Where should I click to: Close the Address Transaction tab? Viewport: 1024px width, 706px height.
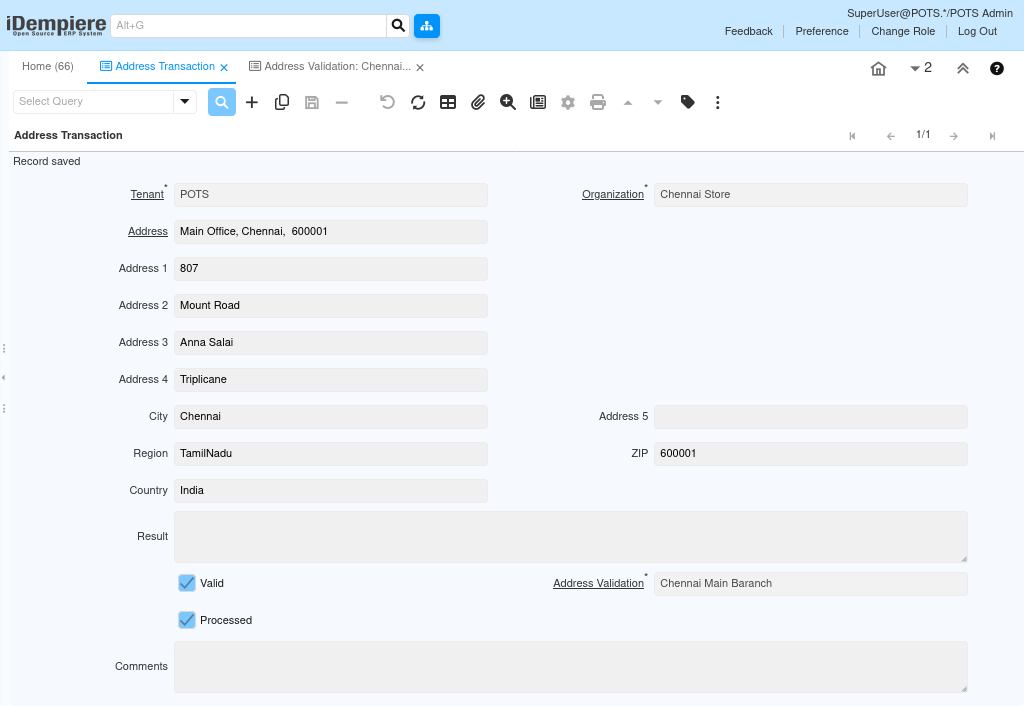(x=224, y=67)
